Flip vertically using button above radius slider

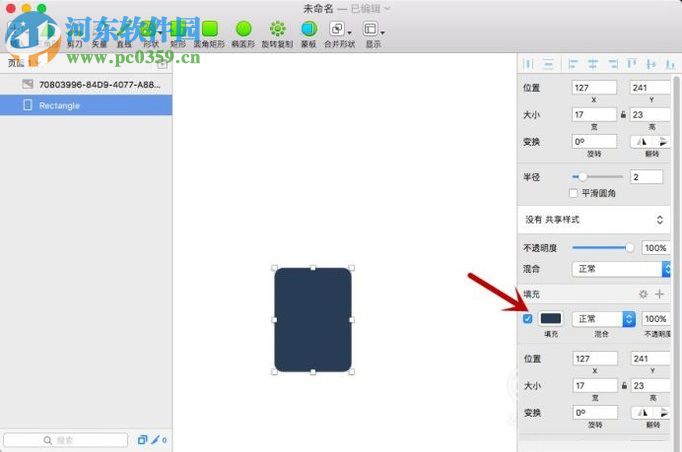coord(662,141)
